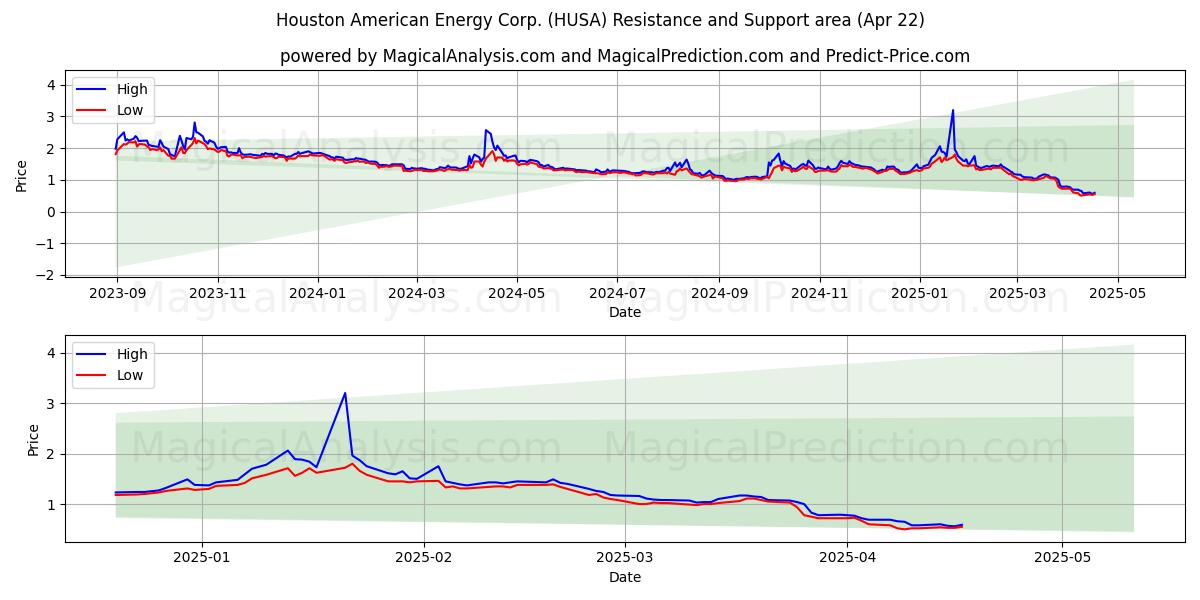Viewport: 1200px width, 600px height.
Task: Click the "2024-09" x-axis tick label
Action: [x=719, y=293]
